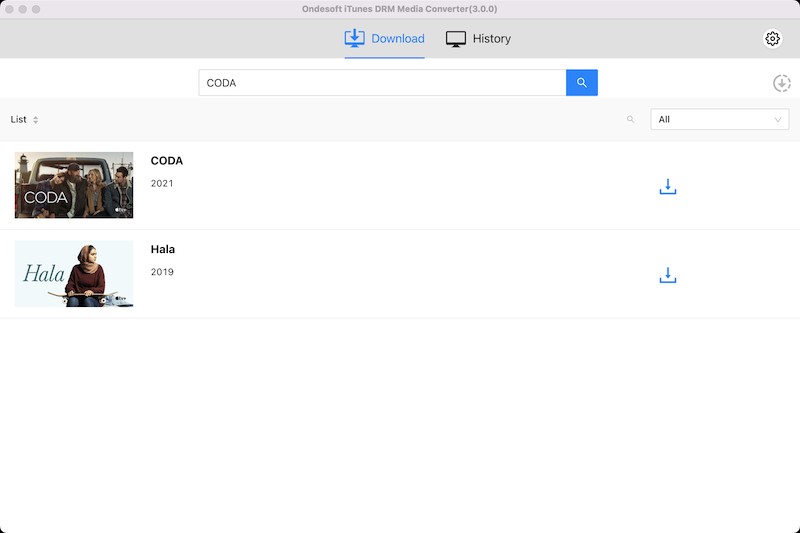The width and height of the screenshot is (800, 533).
Task: Open the download queue circled arrow icon
Action: tap(781, 84)
